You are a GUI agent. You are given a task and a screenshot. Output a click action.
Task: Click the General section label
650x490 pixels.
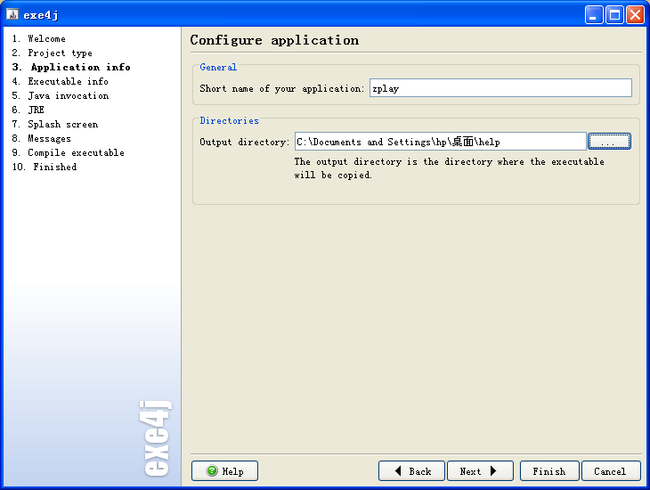218,67
